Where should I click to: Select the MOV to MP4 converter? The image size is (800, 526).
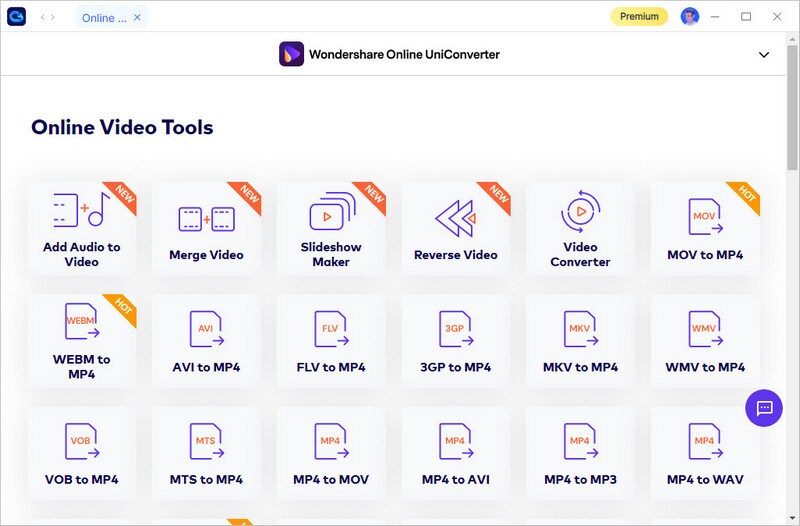tap(705, 229)
